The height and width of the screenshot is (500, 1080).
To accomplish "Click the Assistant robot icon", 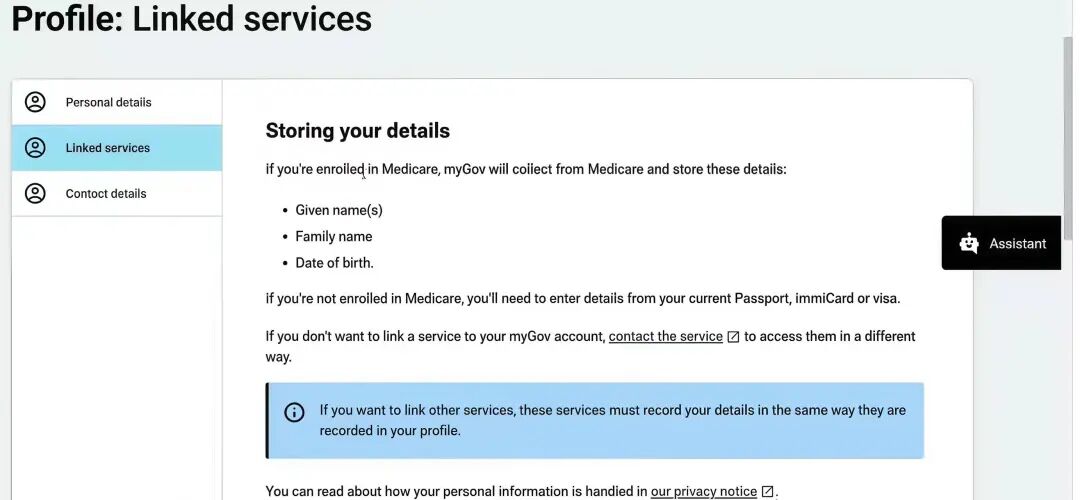I will pos(968,243).
